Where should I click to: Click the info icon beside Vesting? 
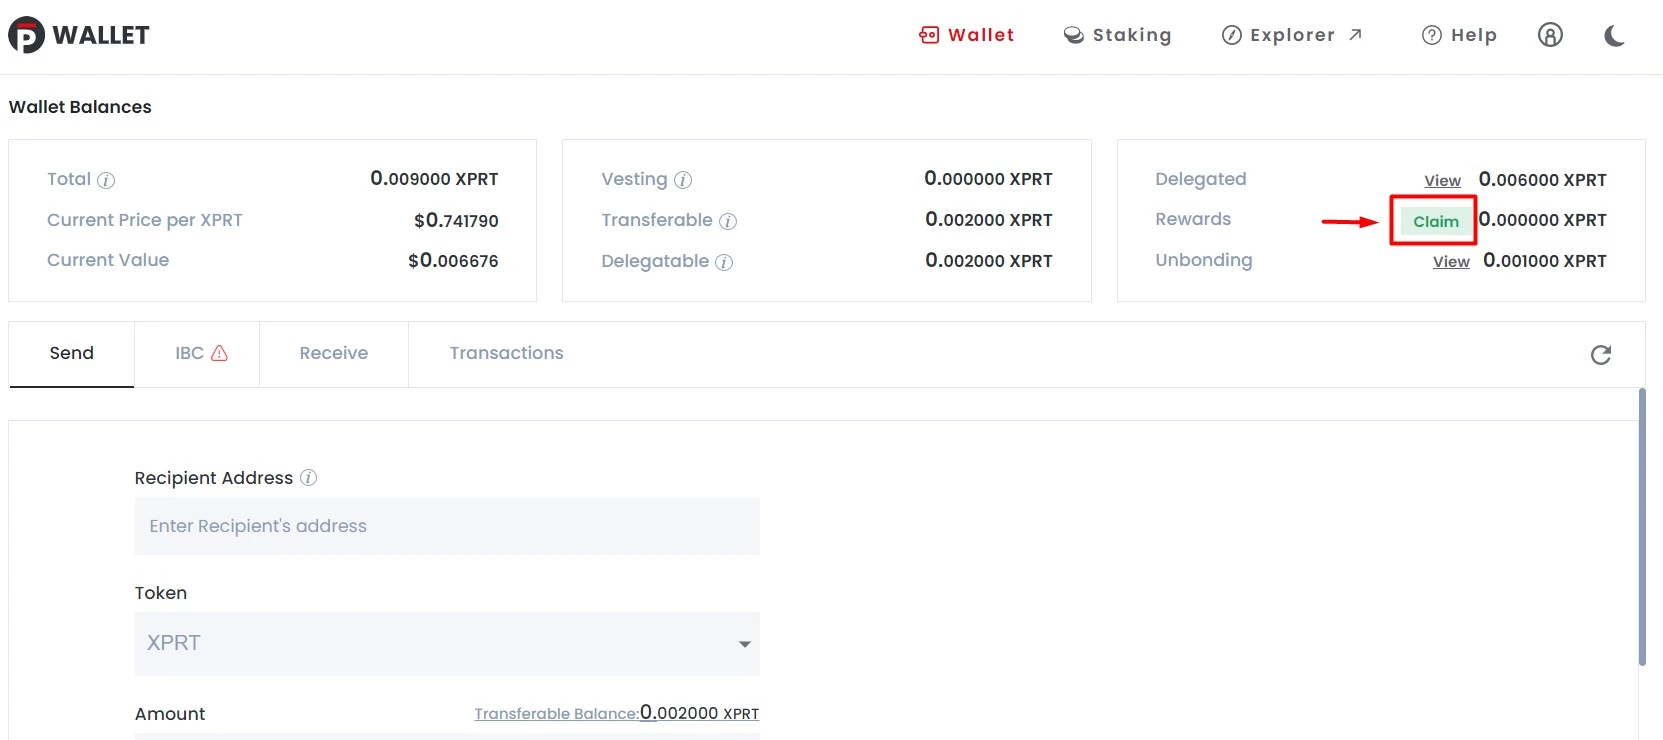(x=683, y=180)
